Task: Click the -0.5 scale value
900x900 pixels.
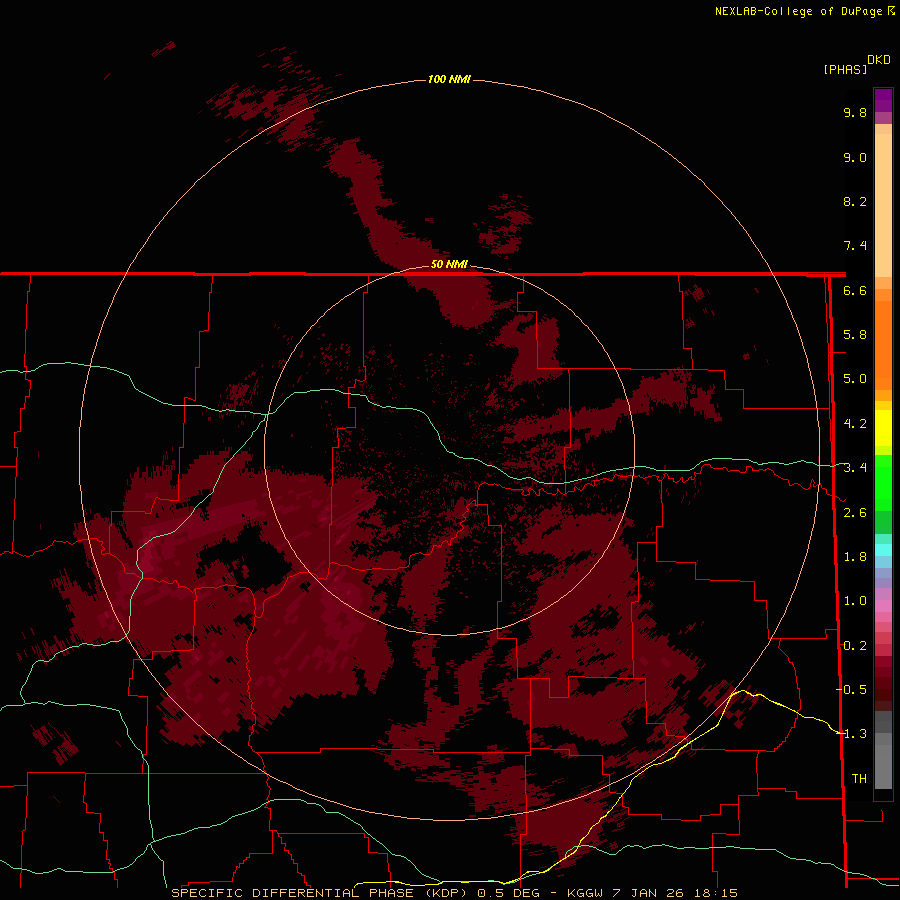Action: click(851, 689)
